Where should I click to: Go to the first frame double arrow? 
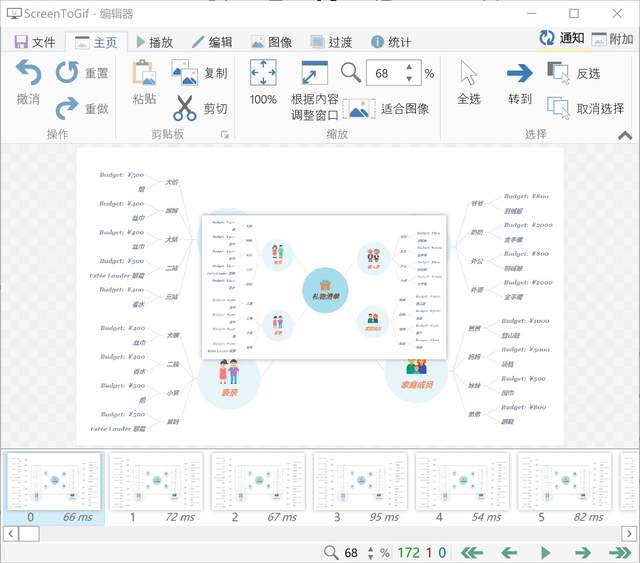472,553
